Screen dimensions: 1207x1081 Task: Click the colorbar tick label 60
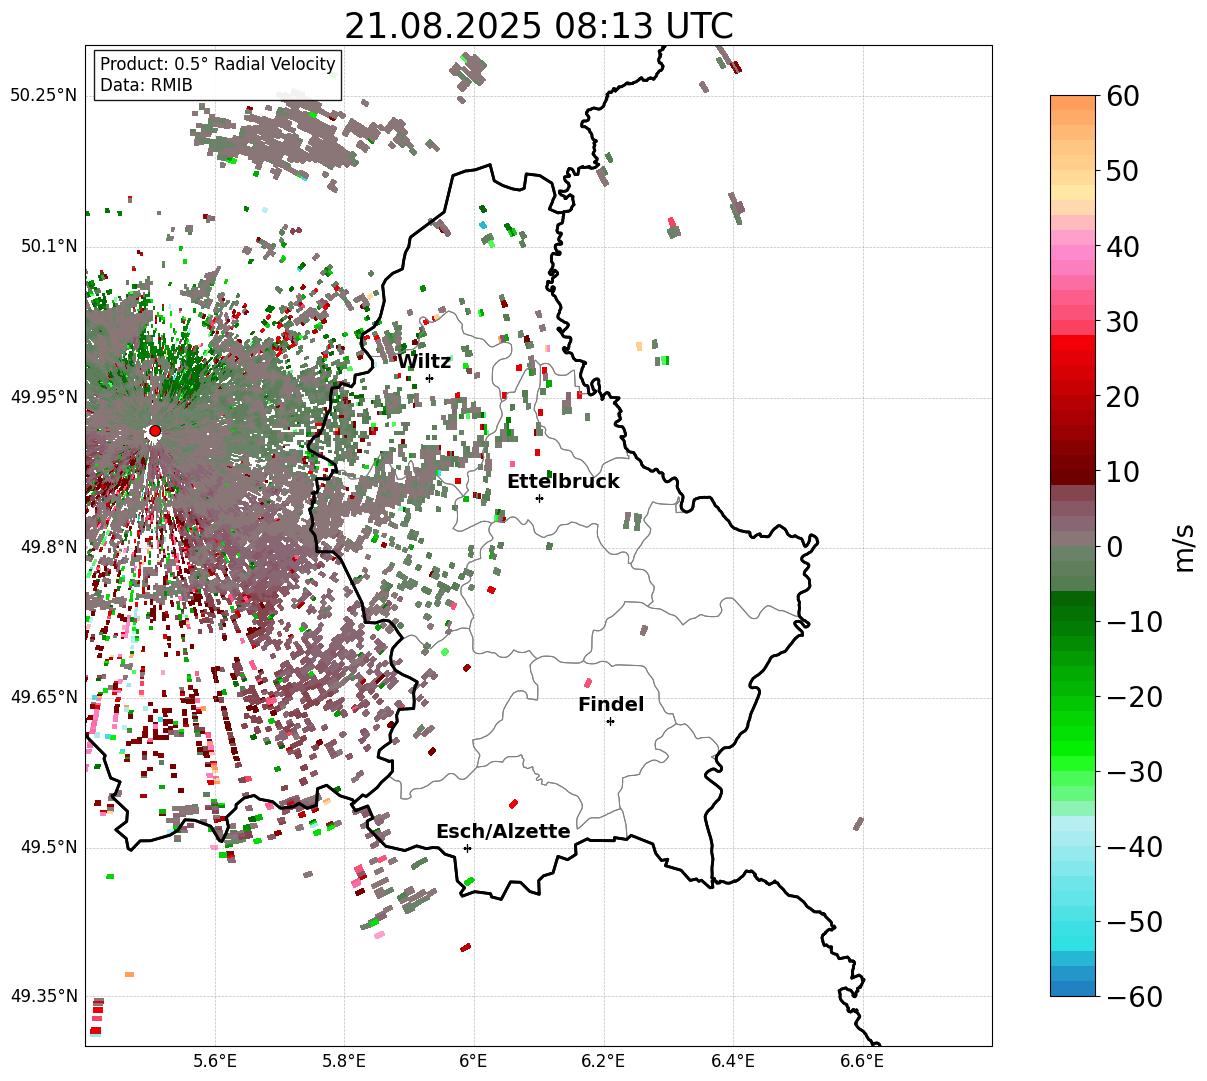(1124, 96)
